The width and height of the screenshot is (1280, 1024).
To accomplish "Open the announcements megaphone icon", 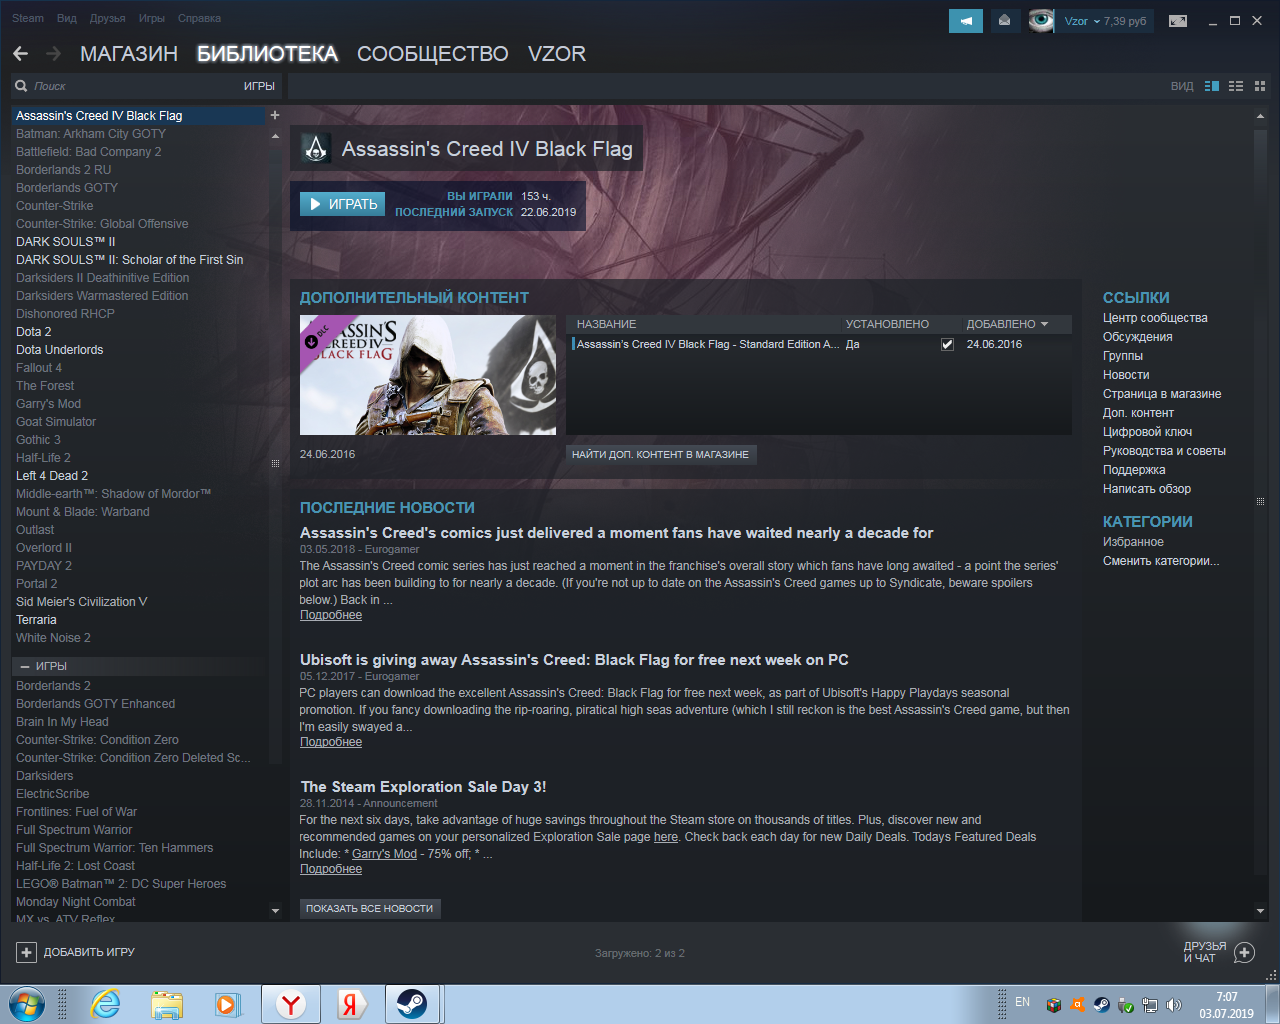I will 966,21.
